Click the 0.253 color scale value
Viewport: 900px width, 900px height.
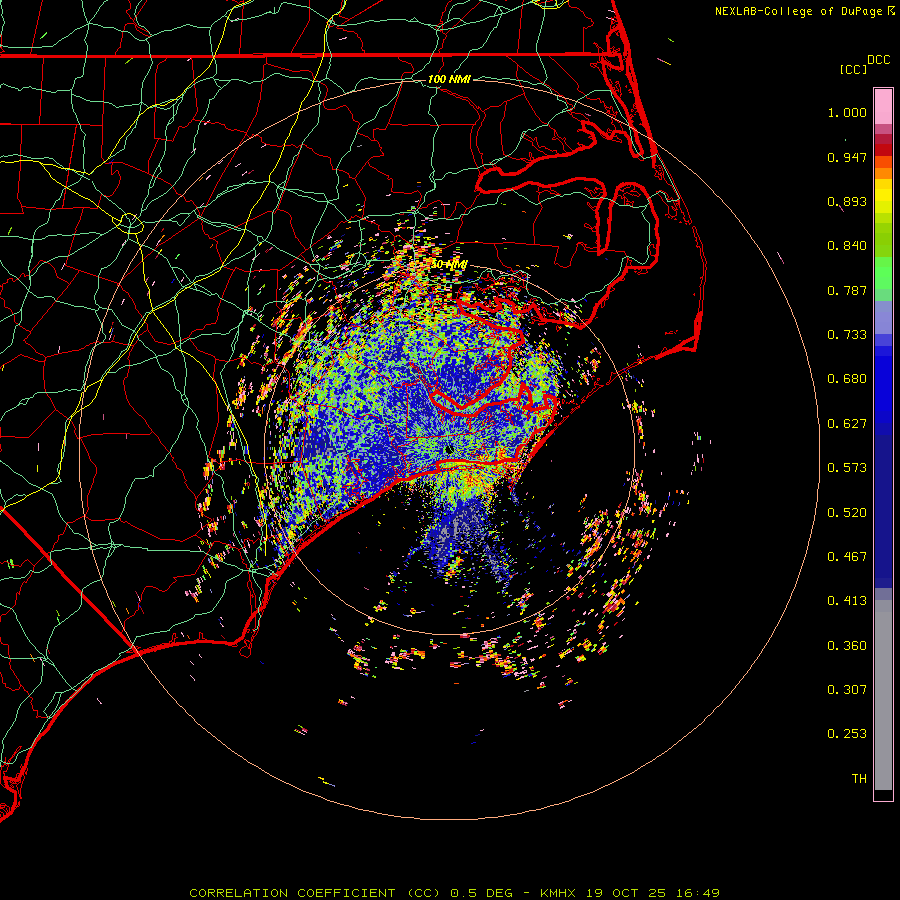pyautogui.click(x=847, y=734)
